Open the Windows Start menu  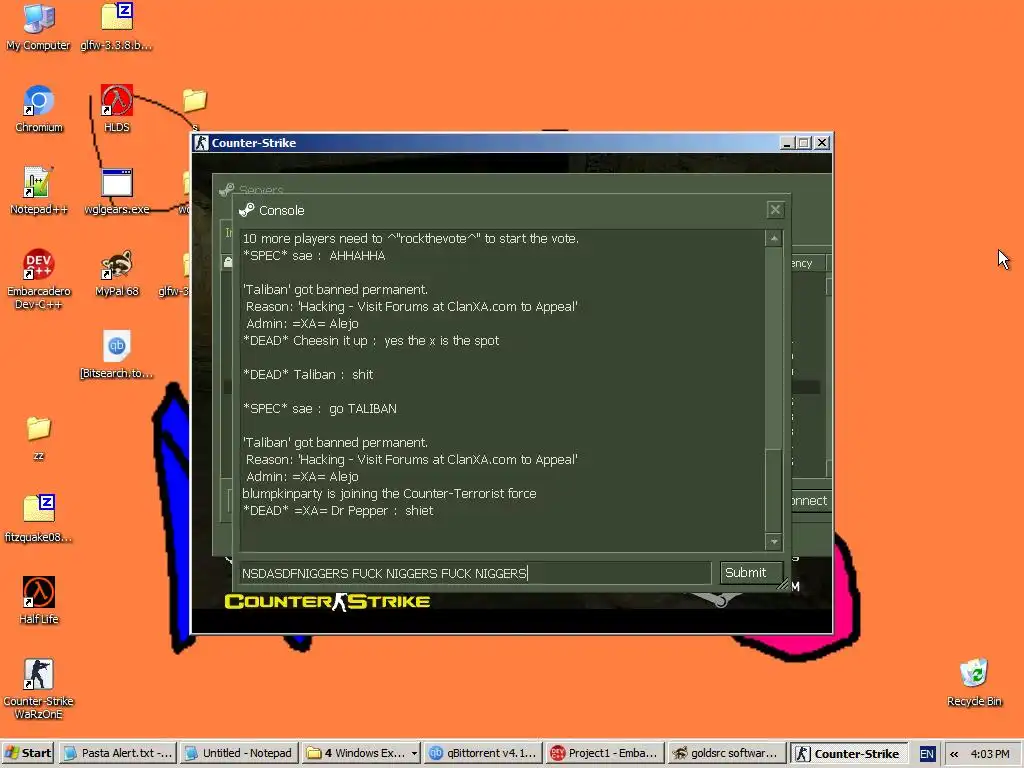tap(28, 753)
